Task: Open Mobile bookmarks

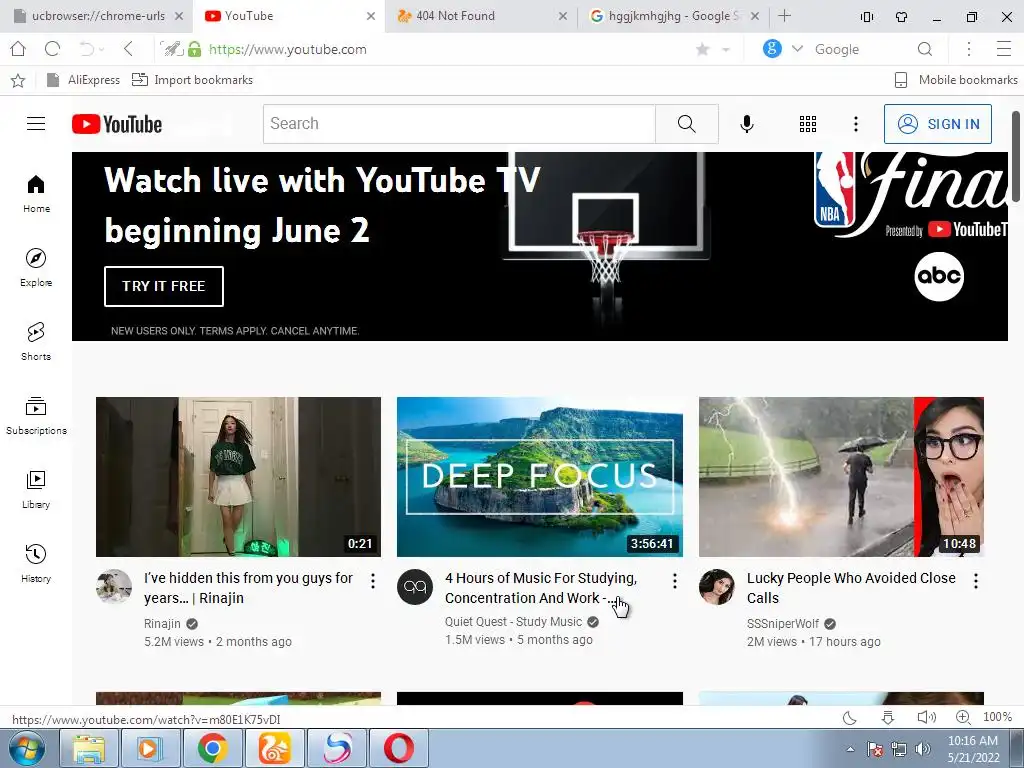Action: [955, 80]
